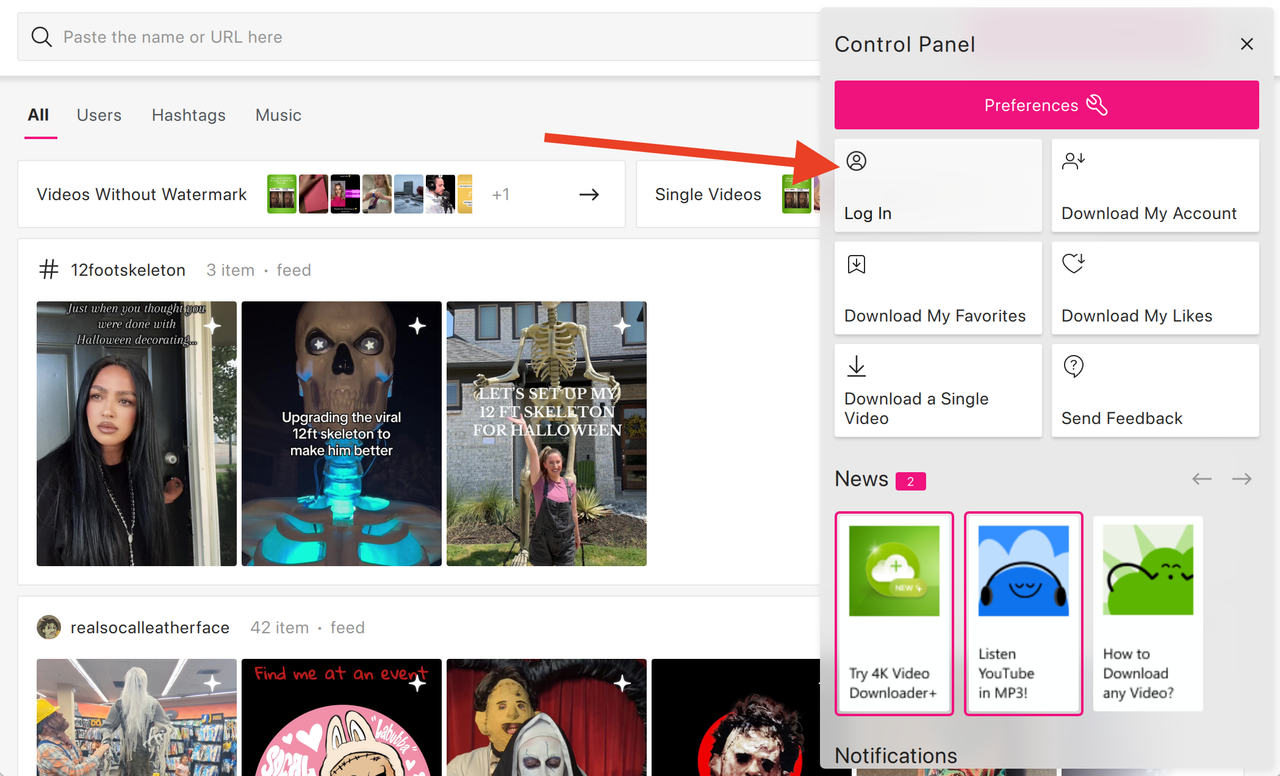
Task: Click the sparkle icon on the red curtain video
Action: (622, 683)
